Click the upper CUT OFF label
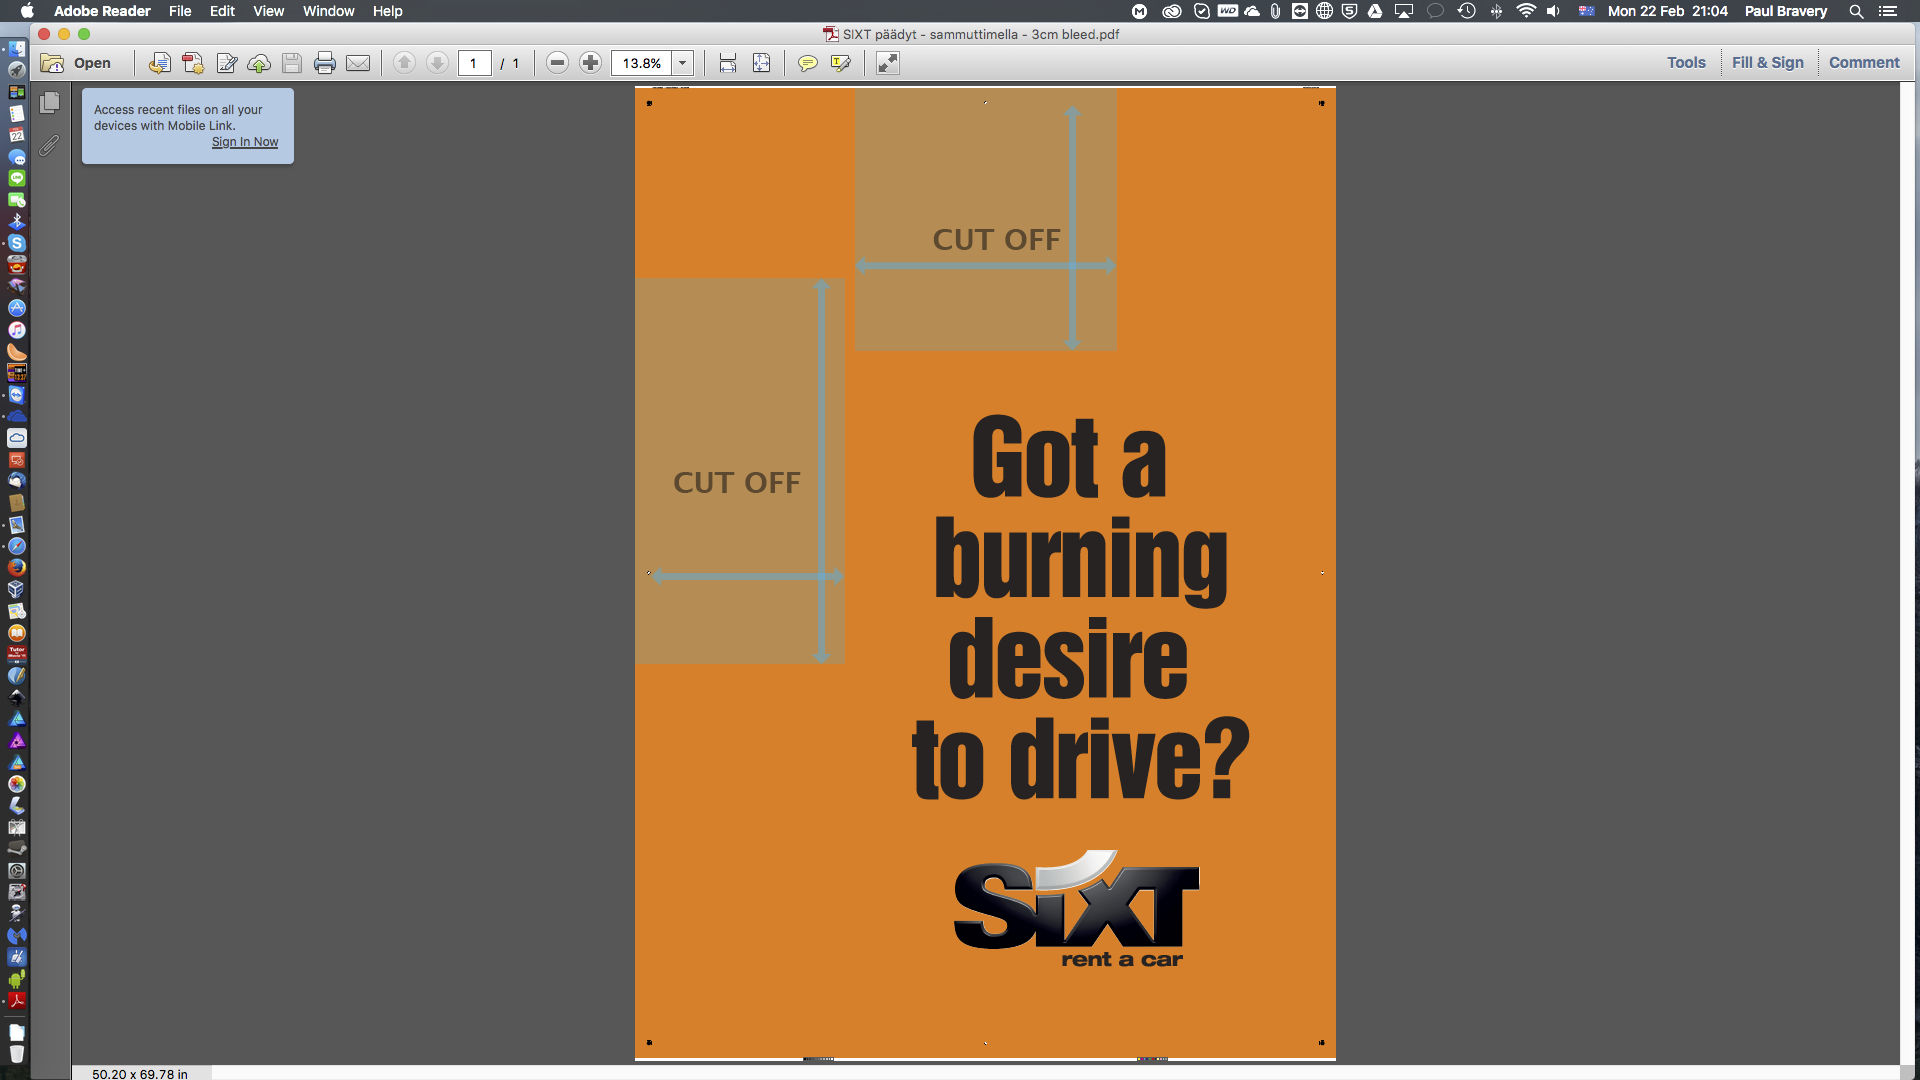 pyautogui.click(x=996, y=240)
